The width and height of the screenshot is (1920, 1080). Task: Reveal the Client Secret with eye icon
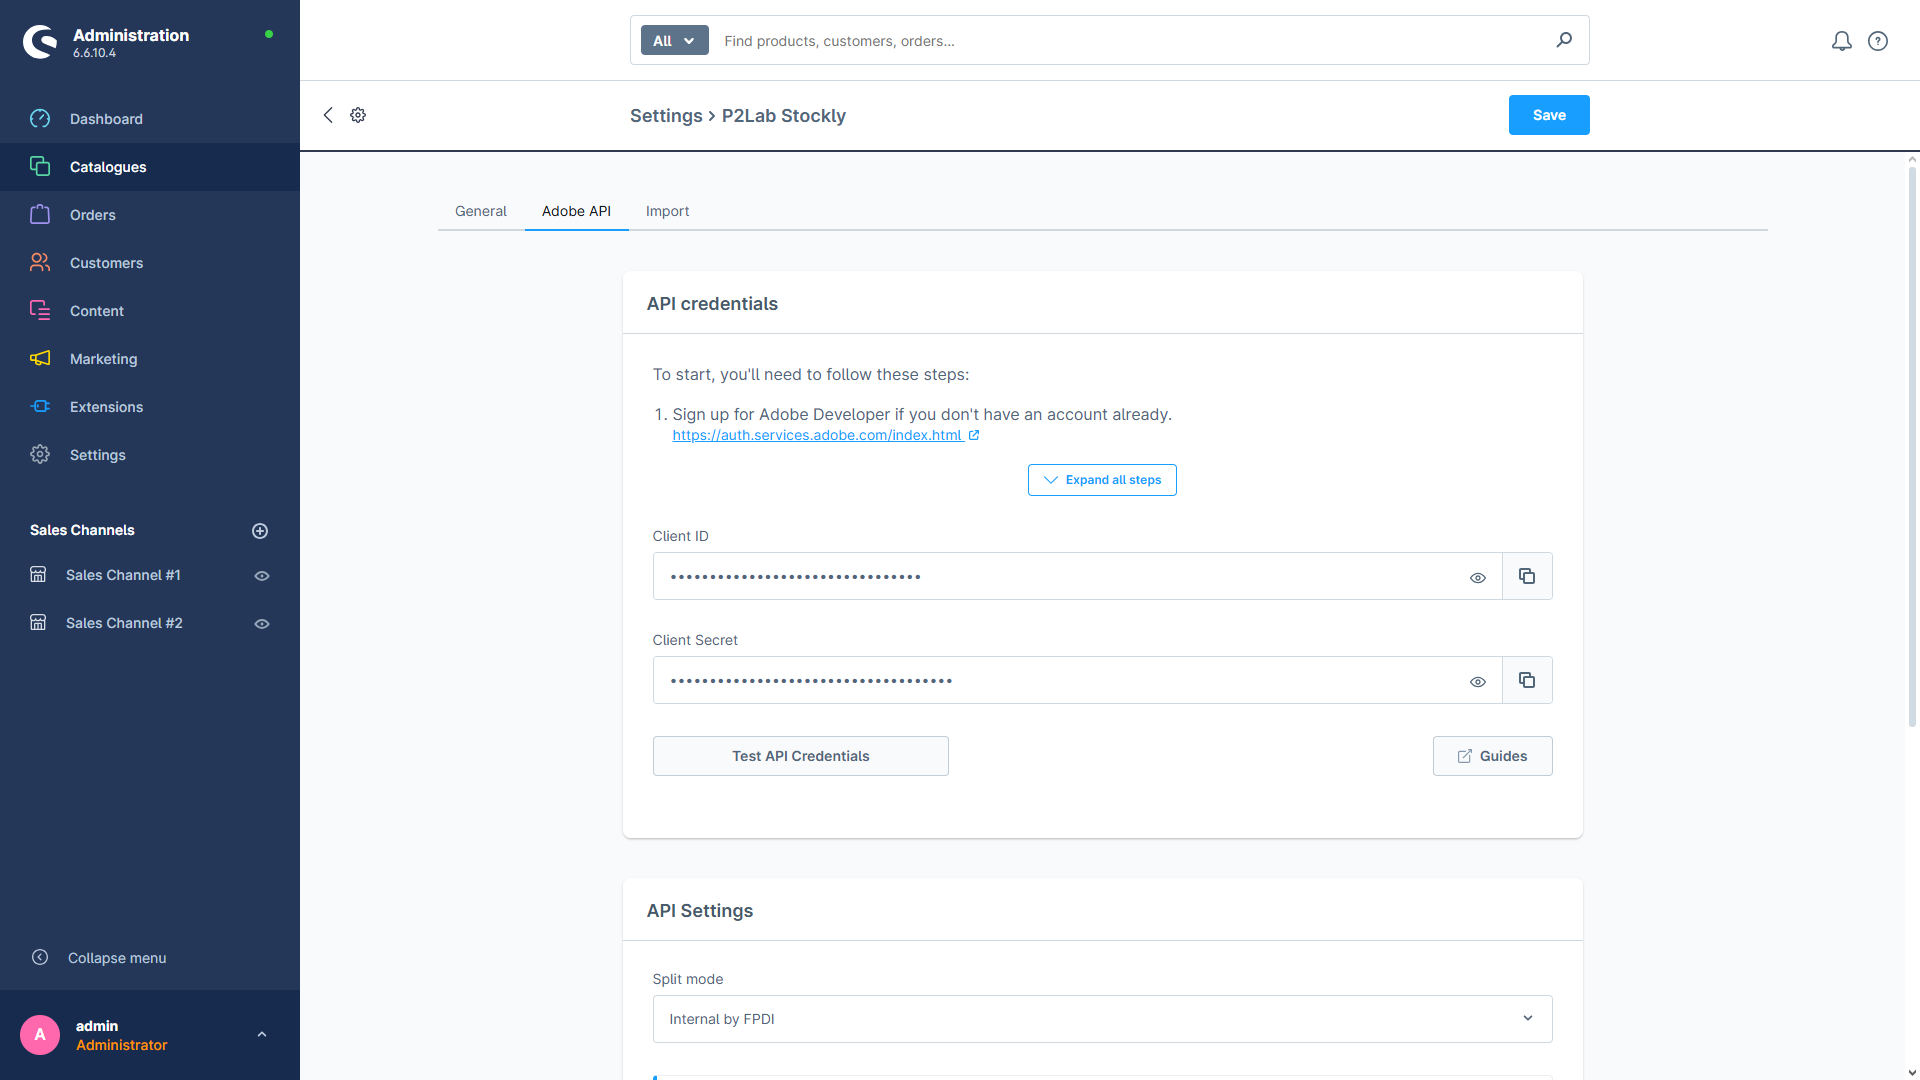1478,682
